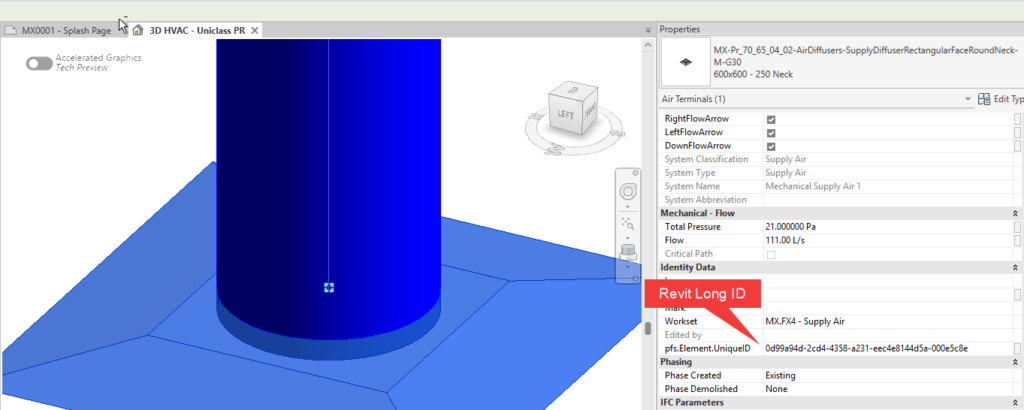Viewport: 1024px width, 410px height.
Task: Click the top face of the ViewCube
Action: coord(574,89)
